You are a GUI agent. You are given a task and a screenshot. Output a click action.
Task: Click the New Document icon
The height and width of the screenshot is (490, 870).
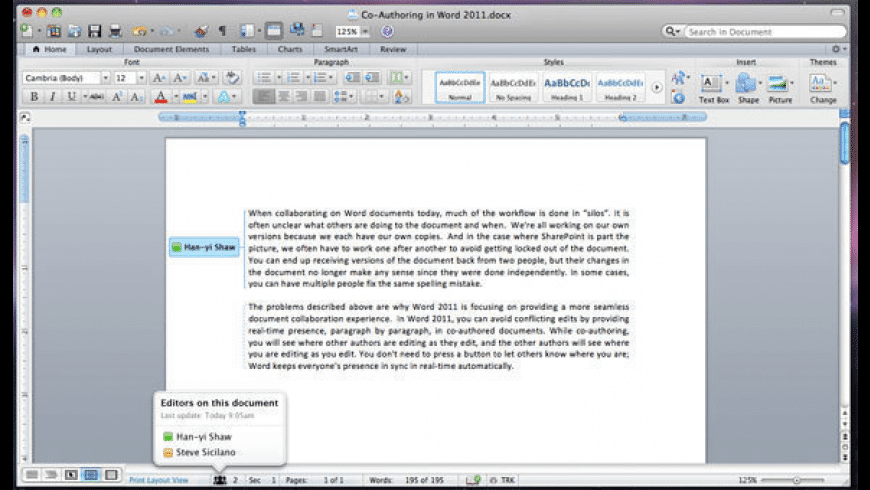pos(26,30)
